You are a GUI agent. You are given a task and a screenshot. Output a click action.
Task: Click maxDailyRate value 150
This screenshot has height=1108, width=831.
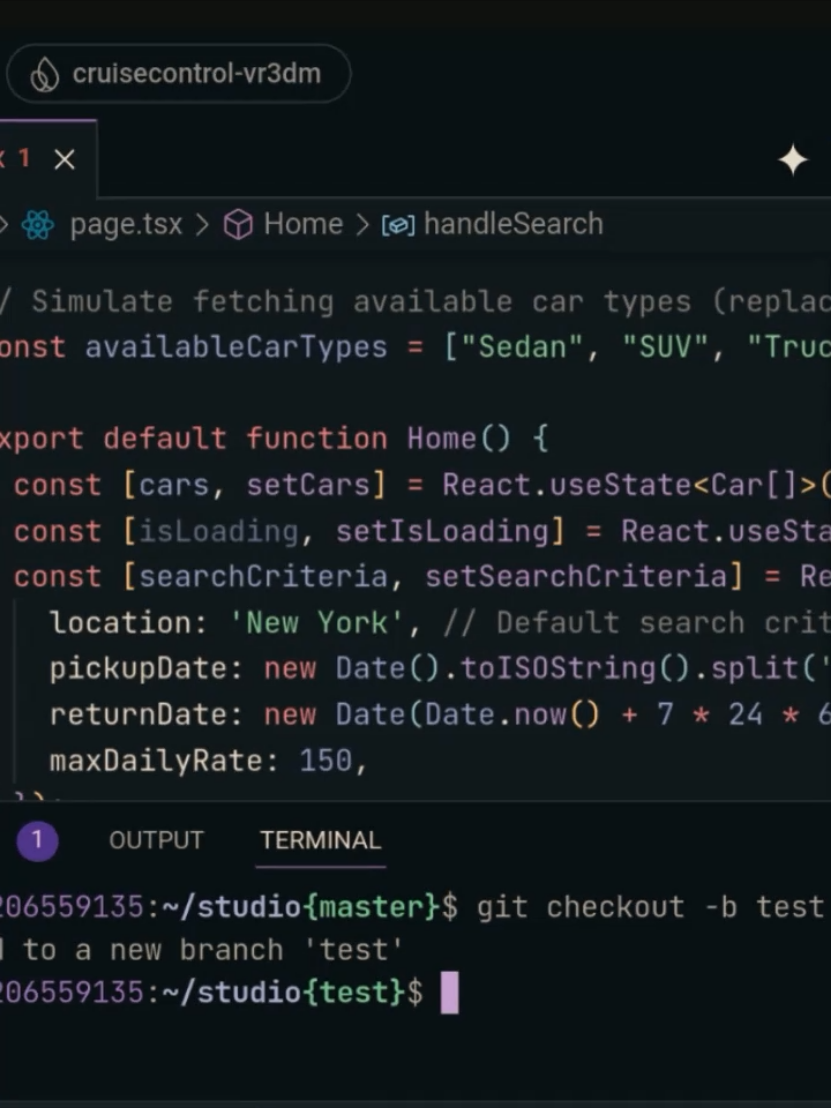(325, 761)
